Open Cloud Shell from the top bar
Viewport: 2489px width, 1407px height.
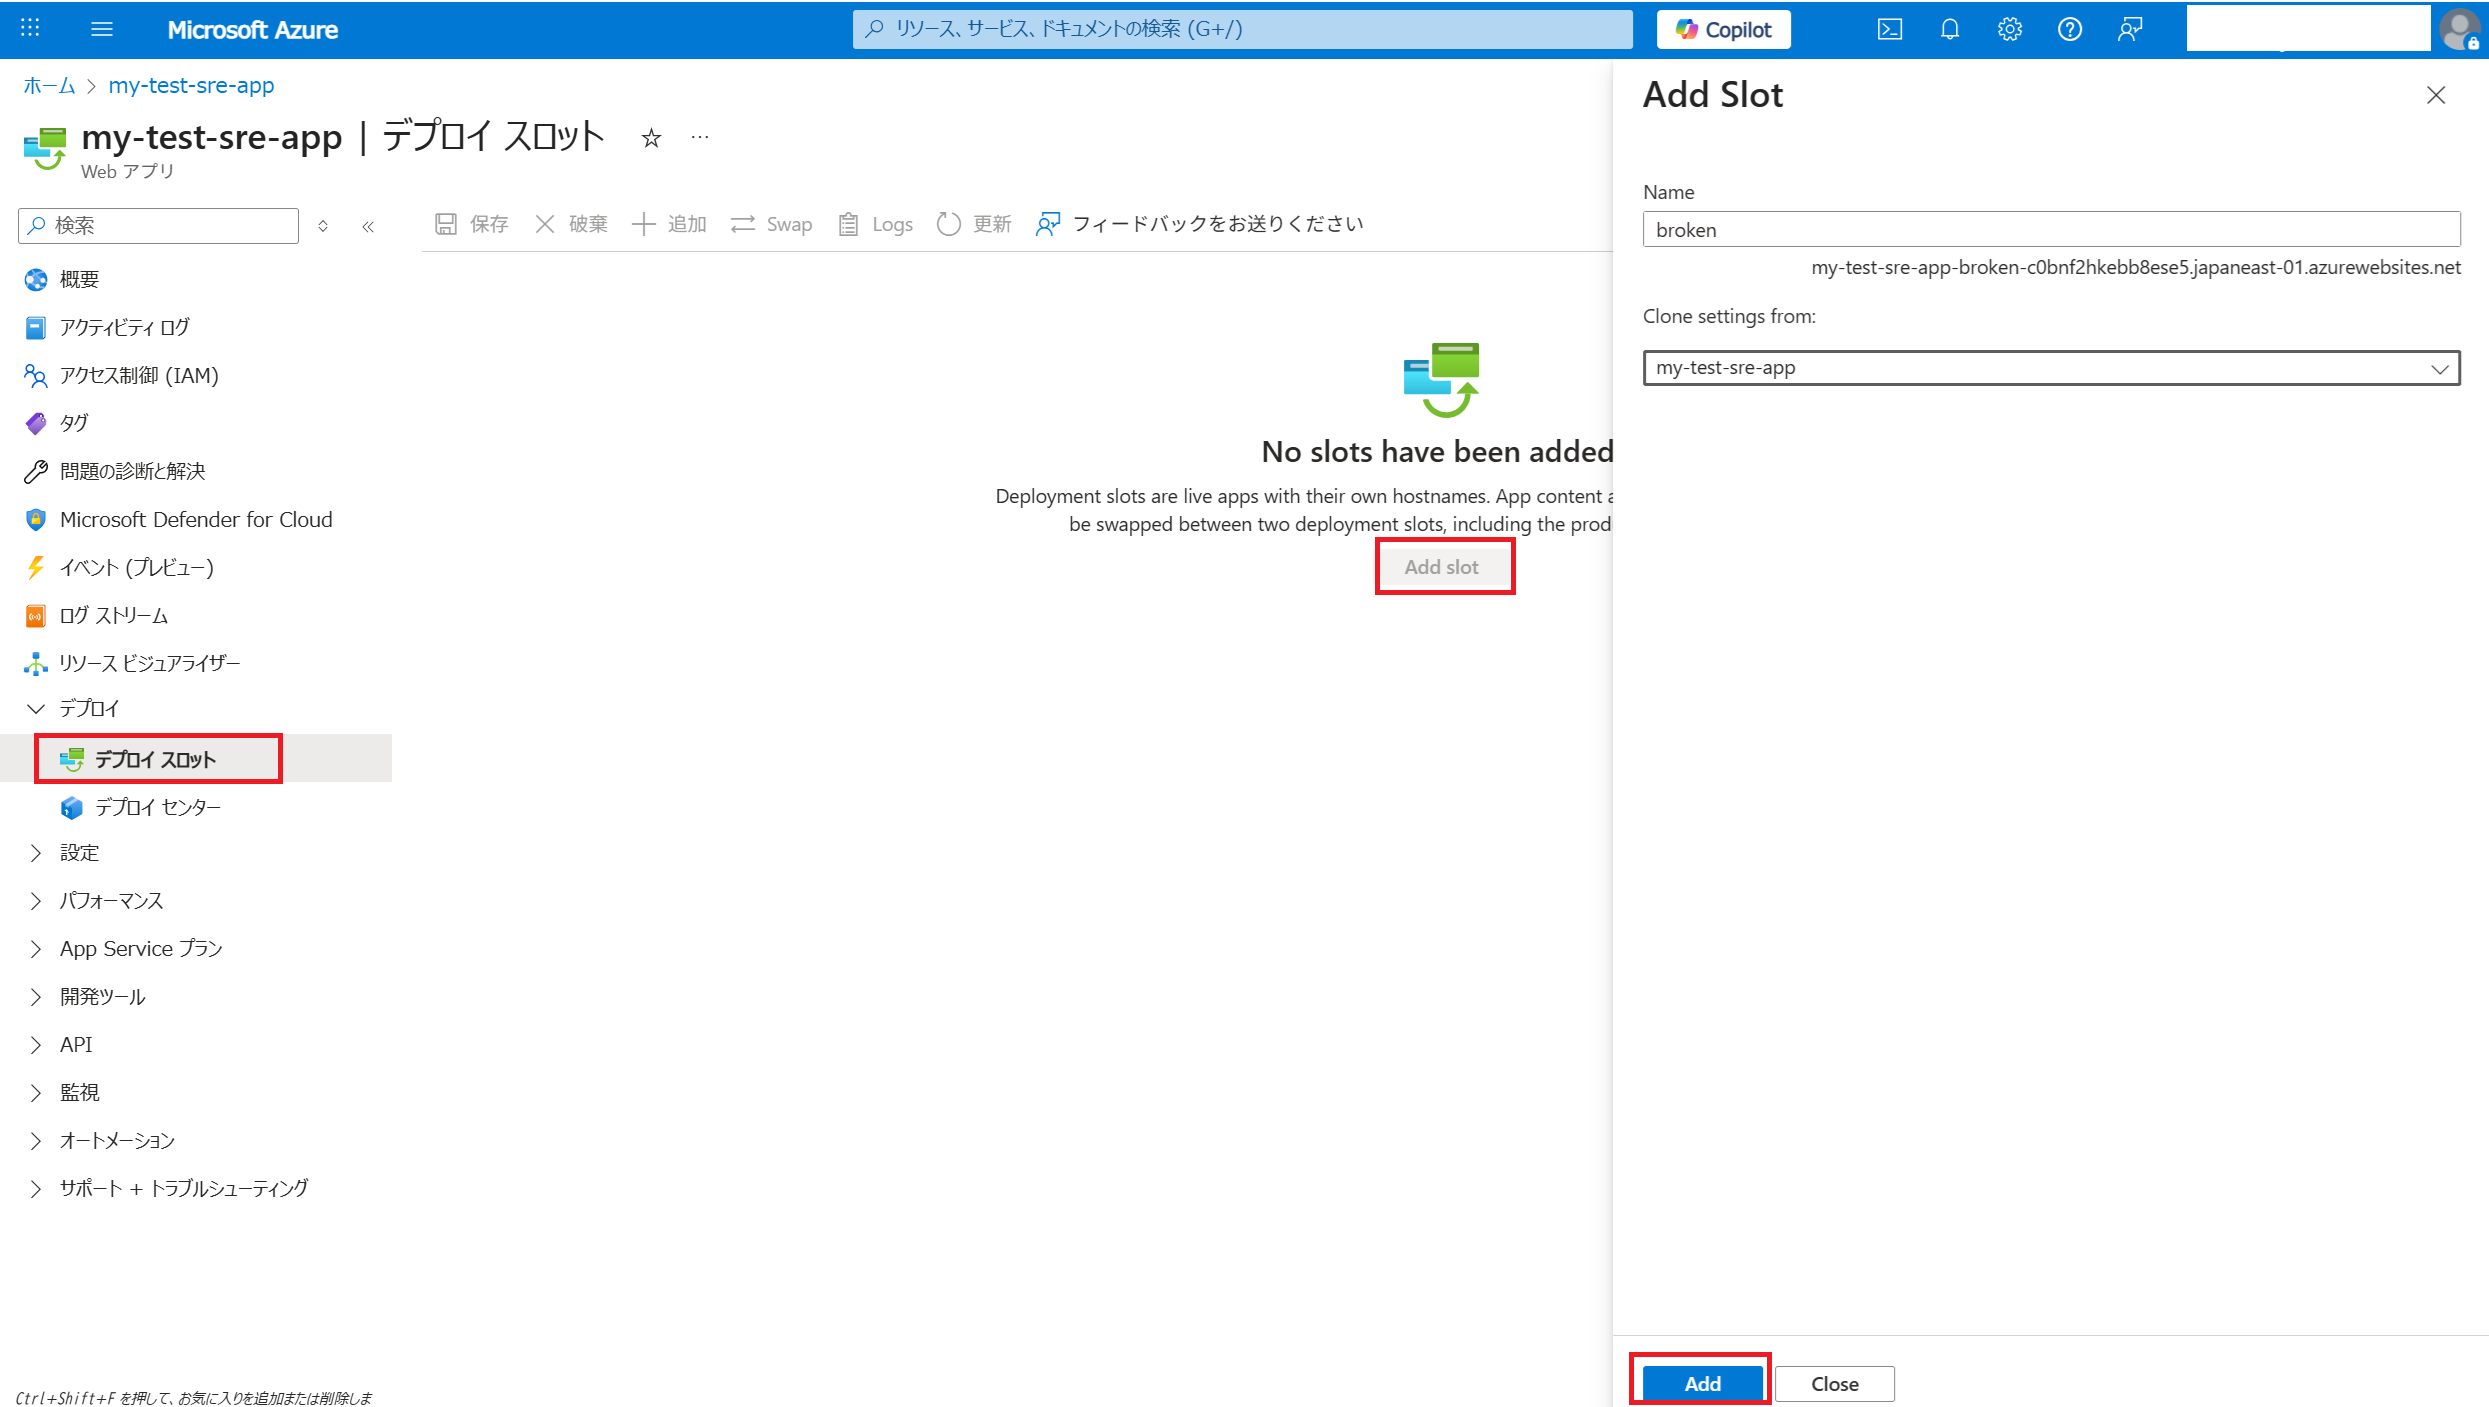1889,29
